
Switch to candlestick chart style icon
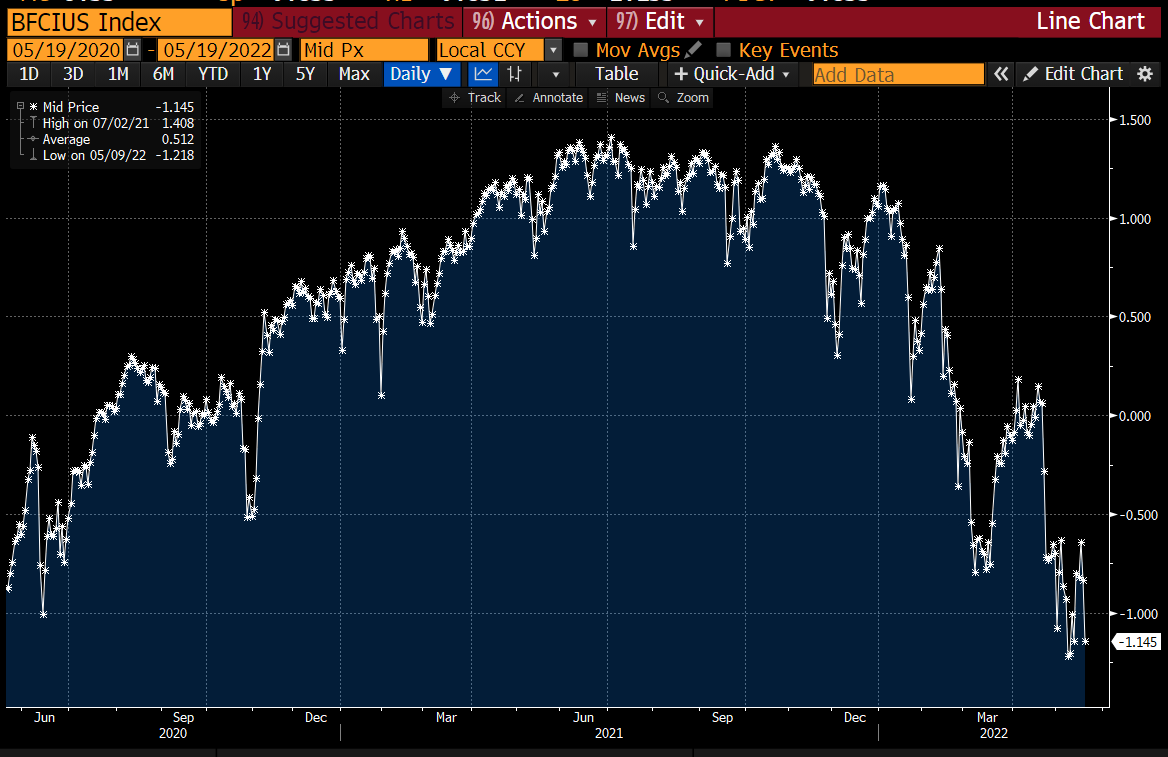point(512,73)
